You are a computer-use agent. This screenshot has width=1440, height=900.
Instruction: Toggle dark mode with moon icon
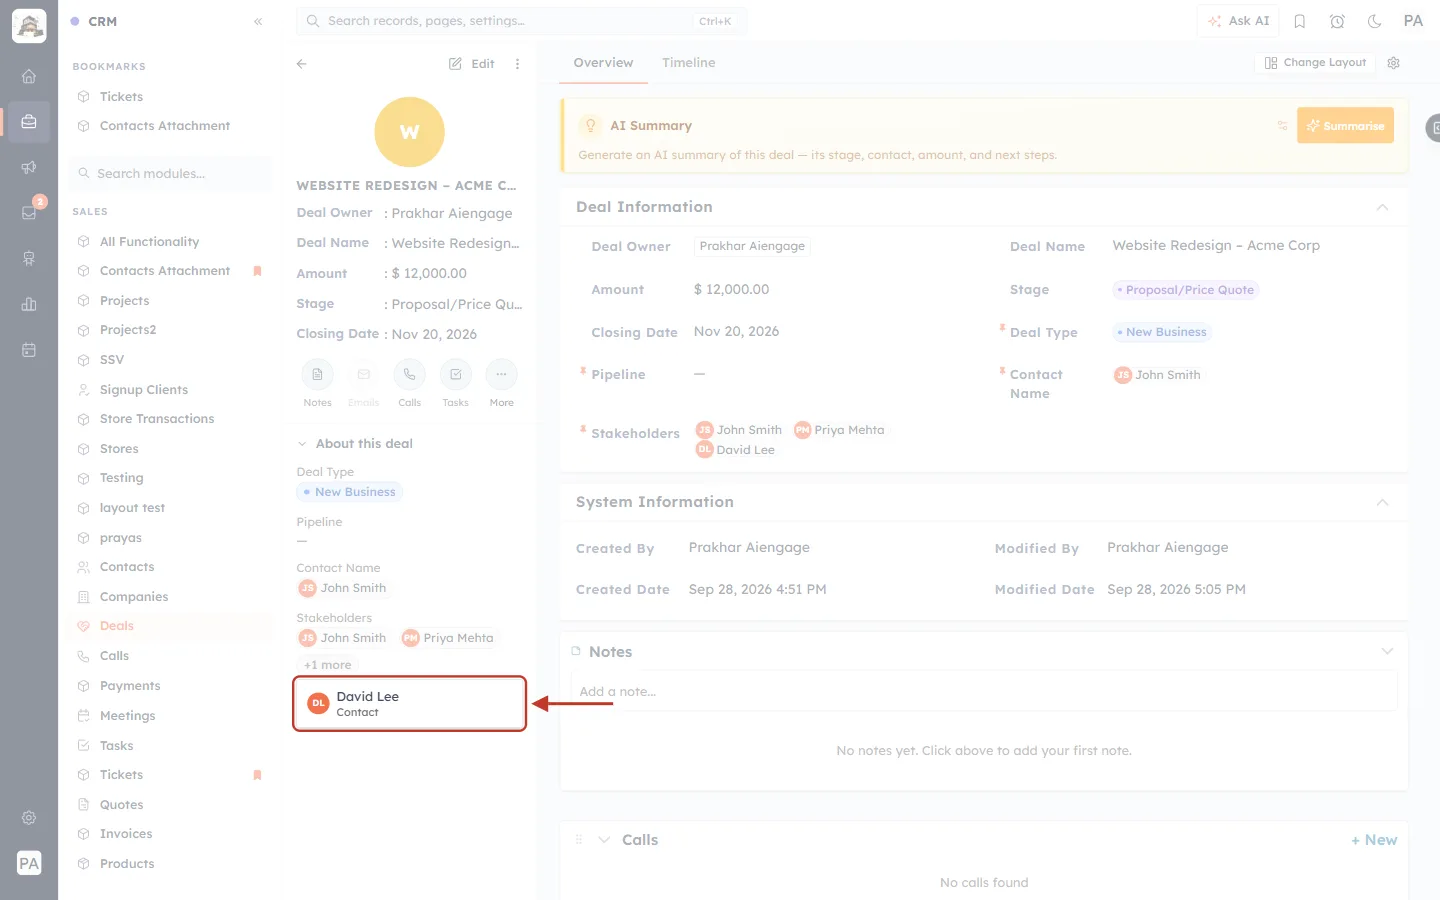point(1375,21)
